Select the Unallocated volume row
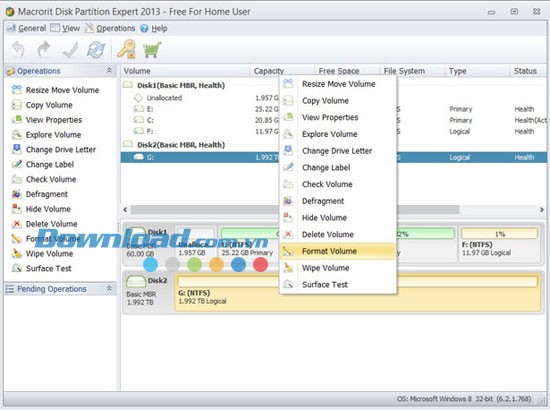This screenshot has width=550, height=410. tap(200, 98)
